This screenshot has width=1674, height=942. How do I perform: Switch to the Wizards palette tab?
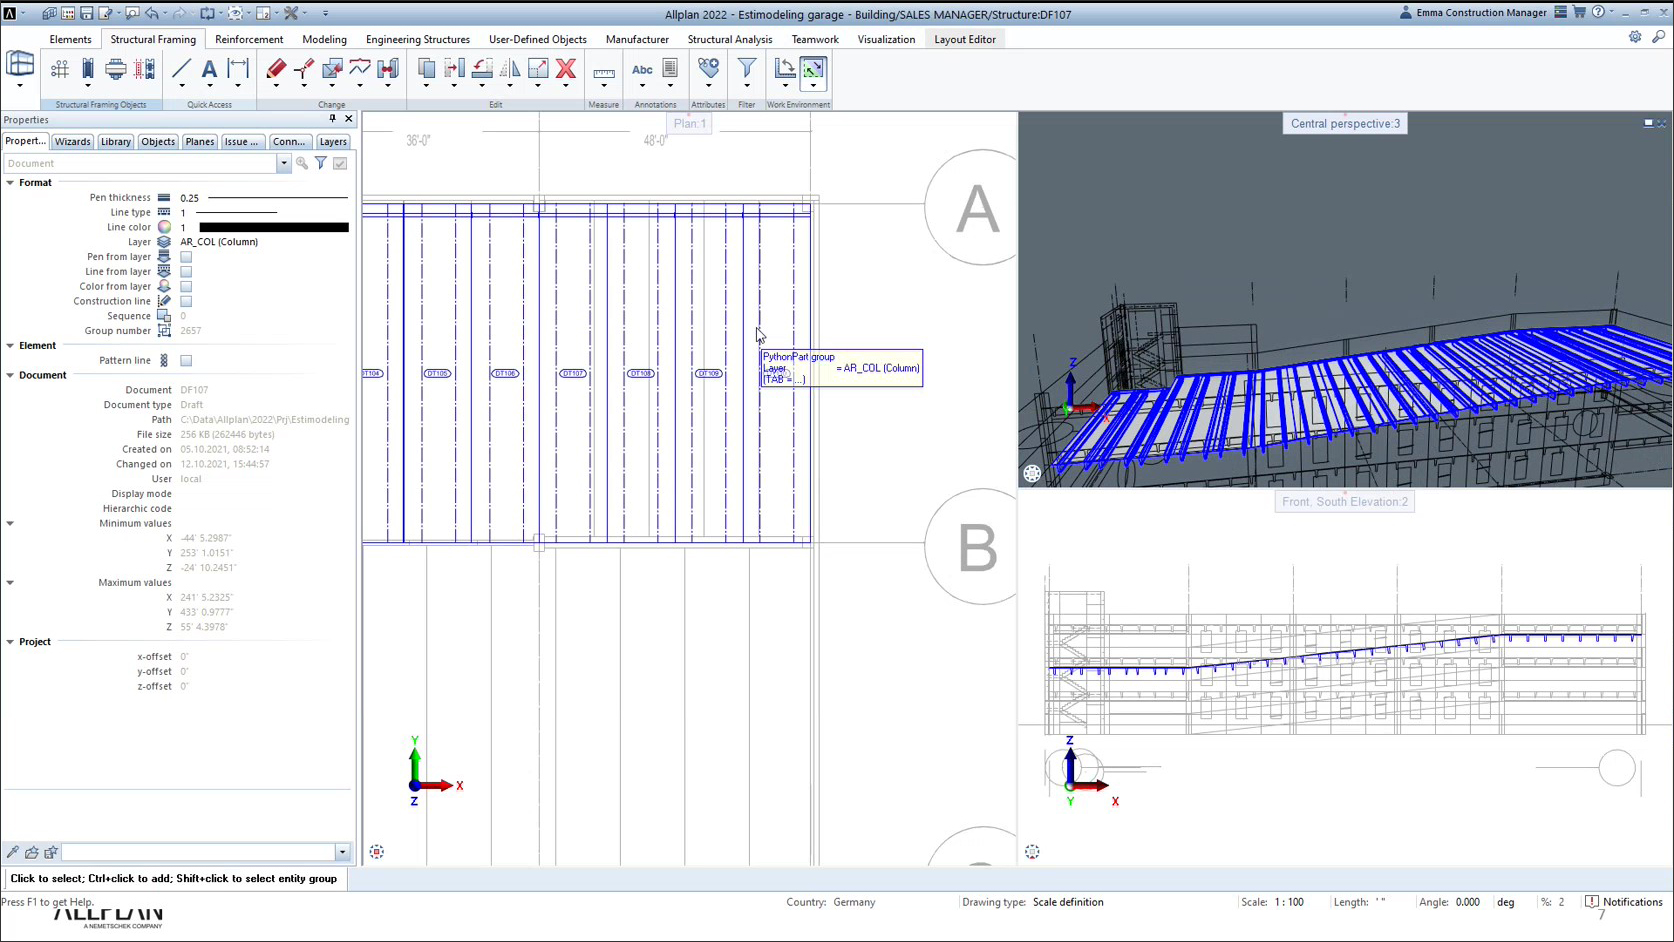point(72,142)
